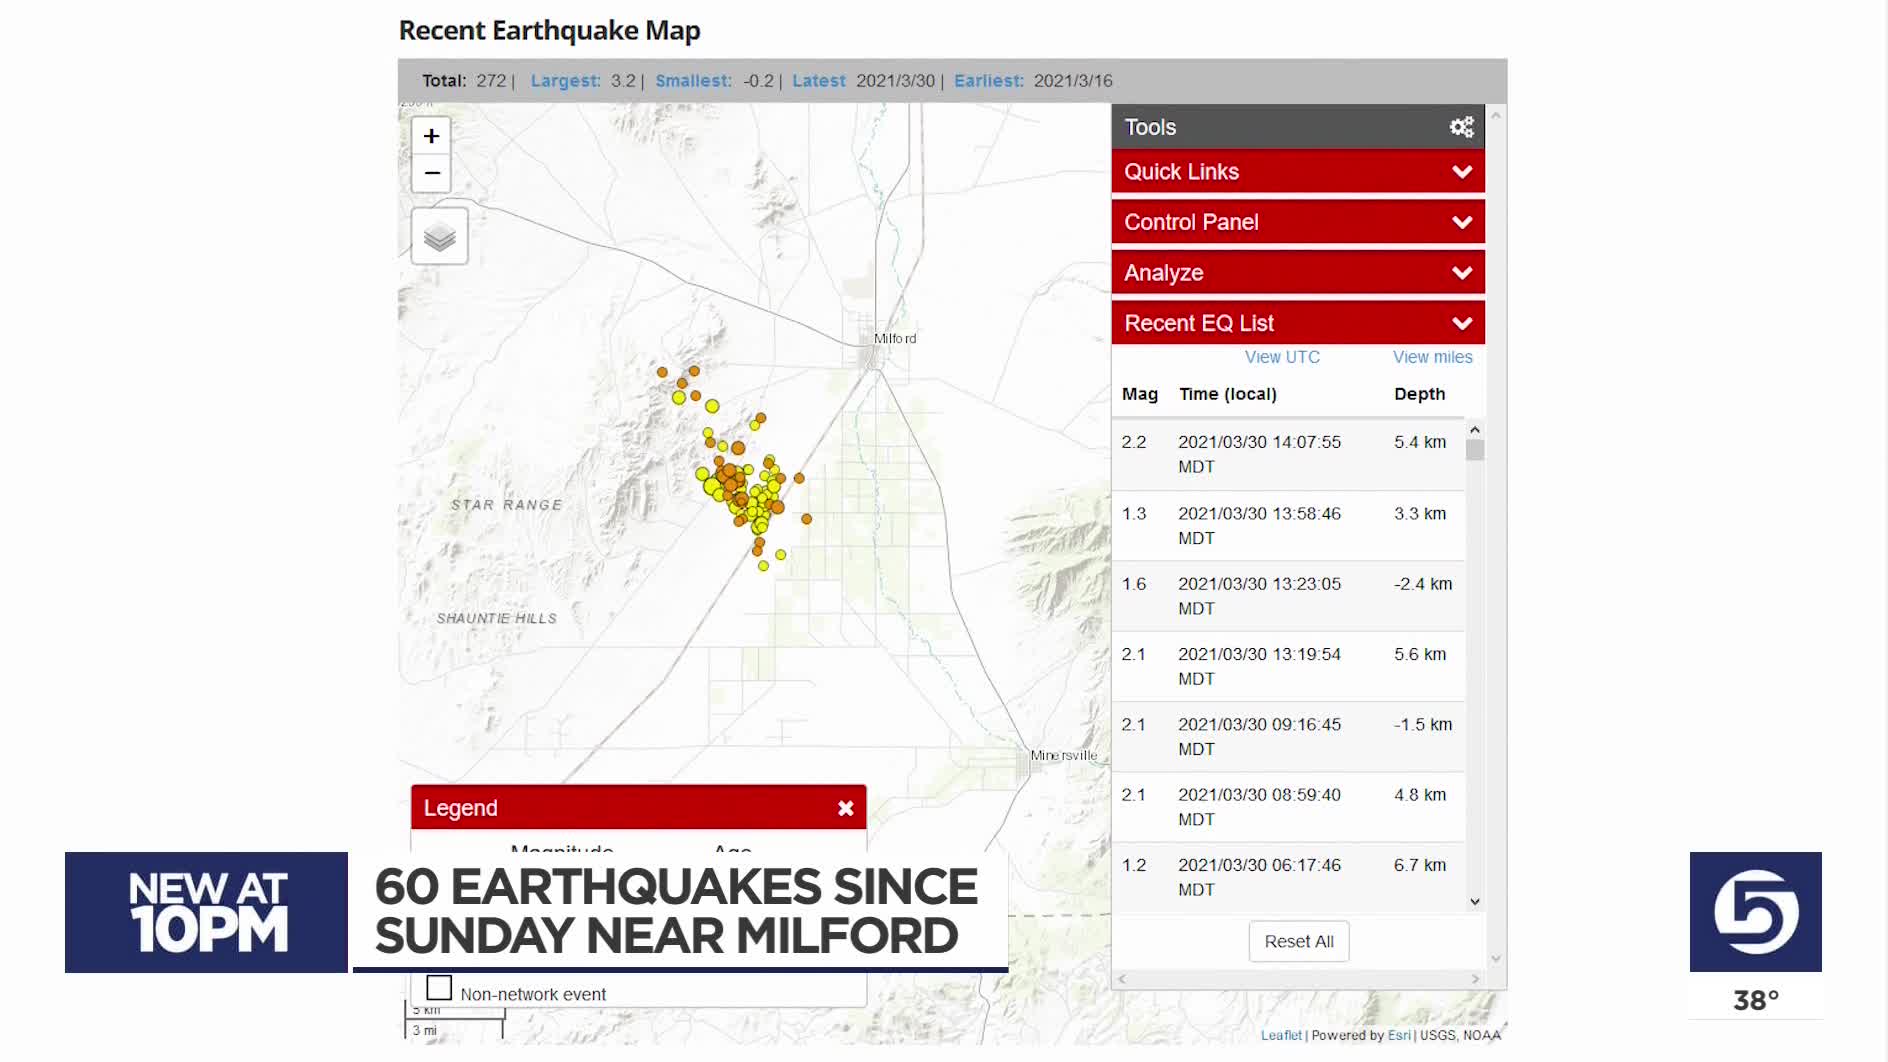1888x1062 pixels.
Task: Enable the Non-network event checkbox
Action: (x=439, y=988)
